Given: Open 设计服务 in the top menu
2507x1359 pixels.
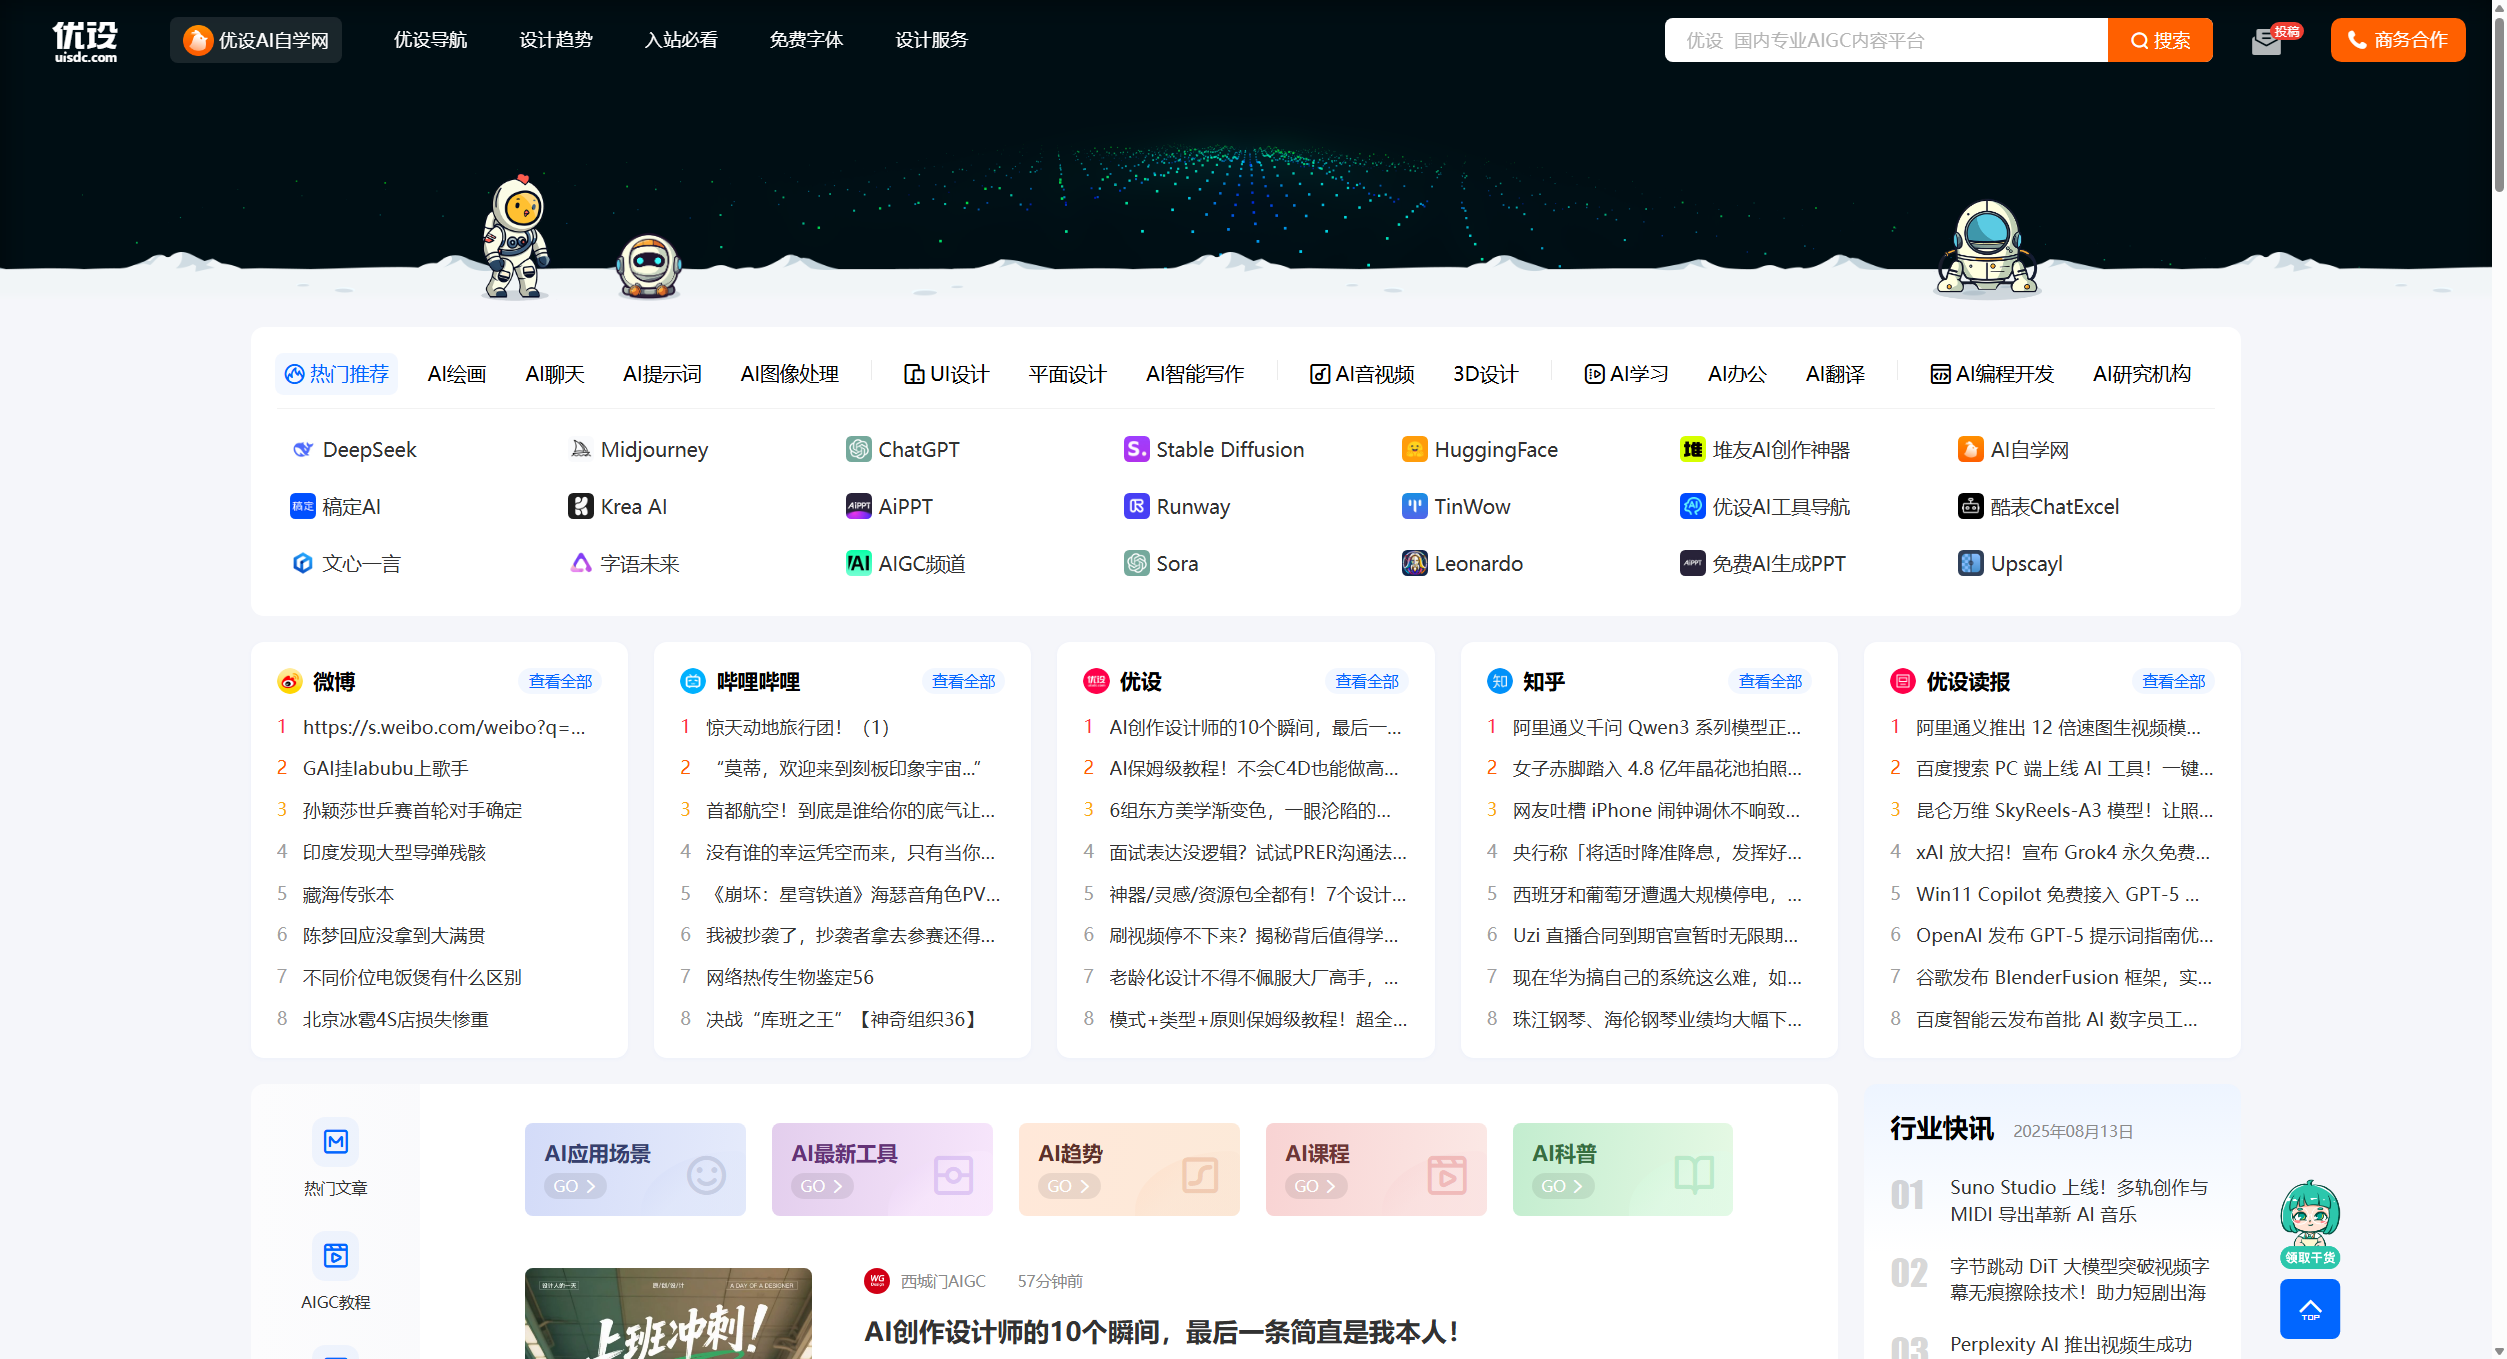Looking at the screenshot, I should 931,40.
